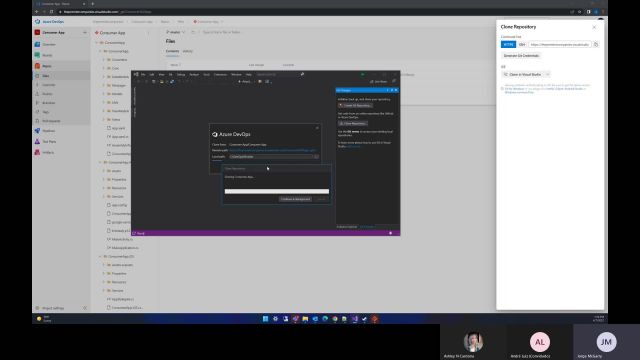Add new item next to Consumer App project

coord(84,32)
